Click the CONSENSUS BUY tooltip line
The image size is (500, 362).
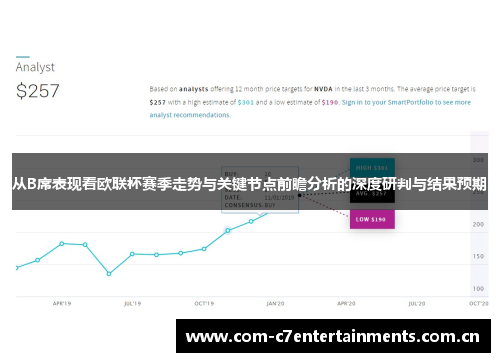[250, 205]
